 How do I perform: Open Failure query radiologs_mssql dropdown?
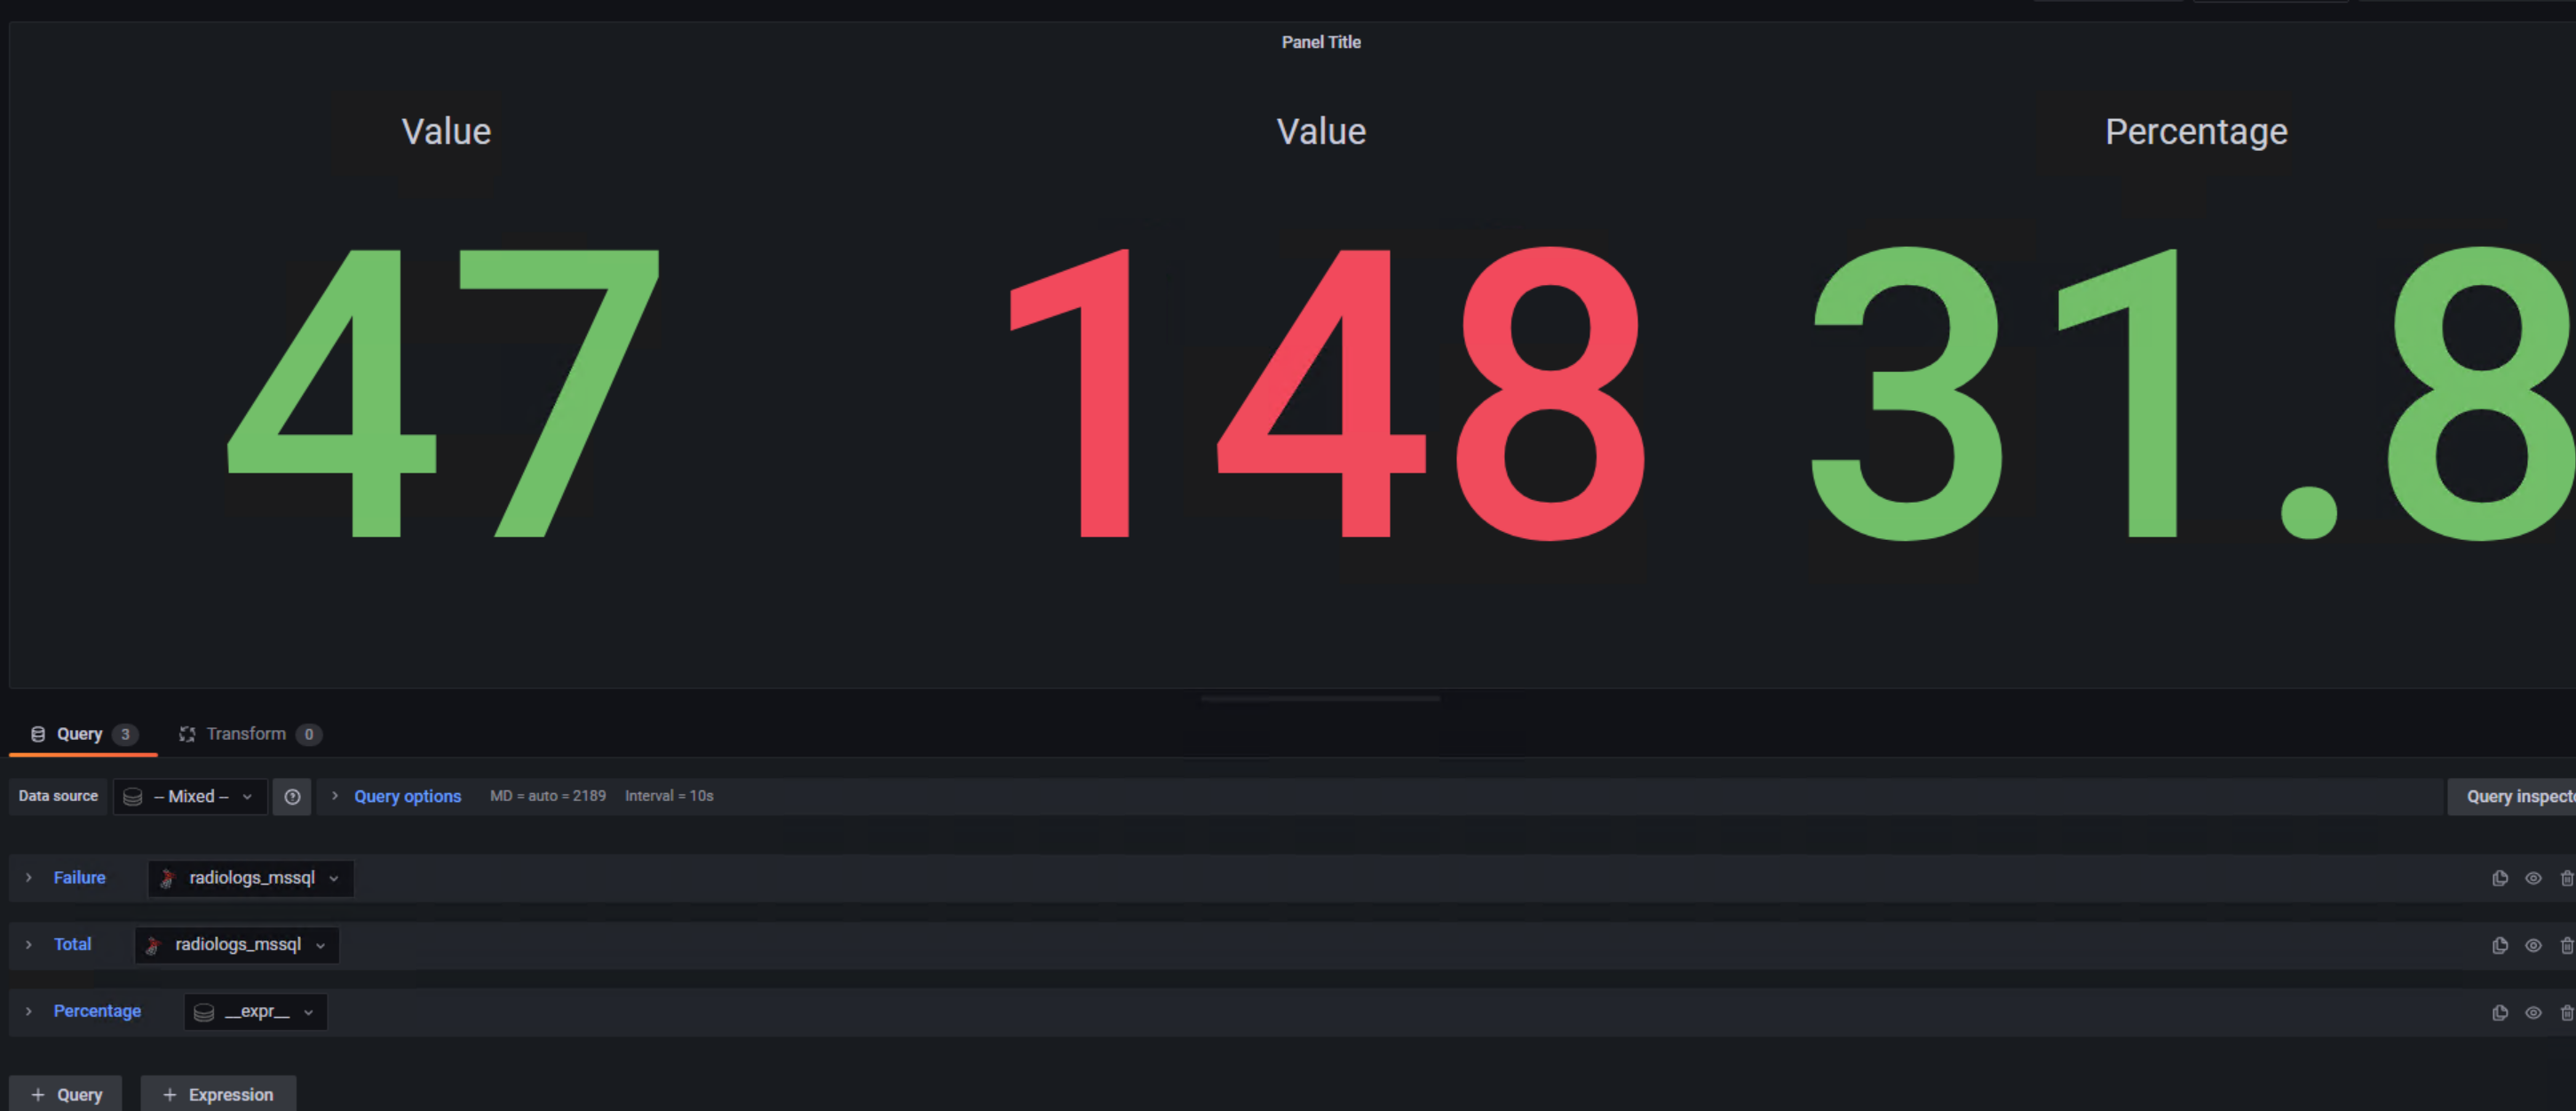pos(251,878)
